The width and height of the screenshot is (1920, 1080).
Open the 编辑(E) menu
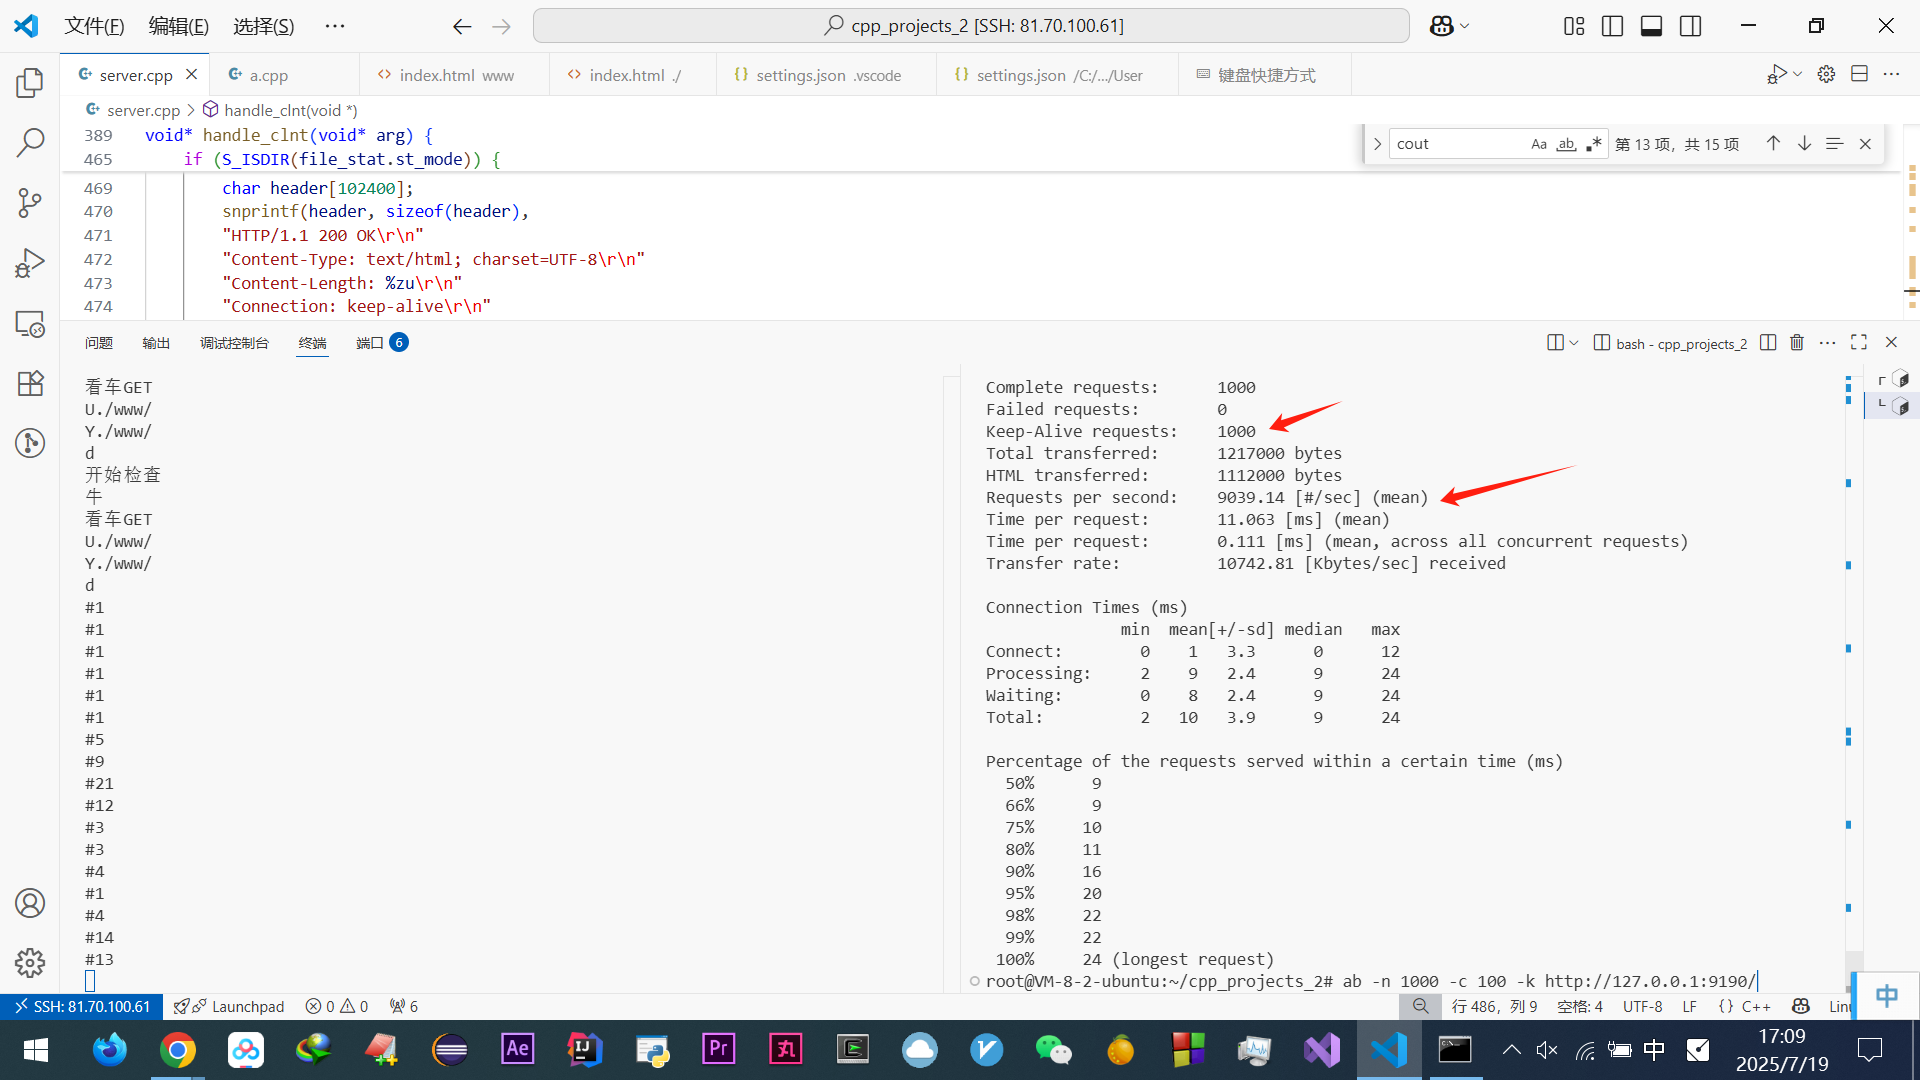point(178,26)
